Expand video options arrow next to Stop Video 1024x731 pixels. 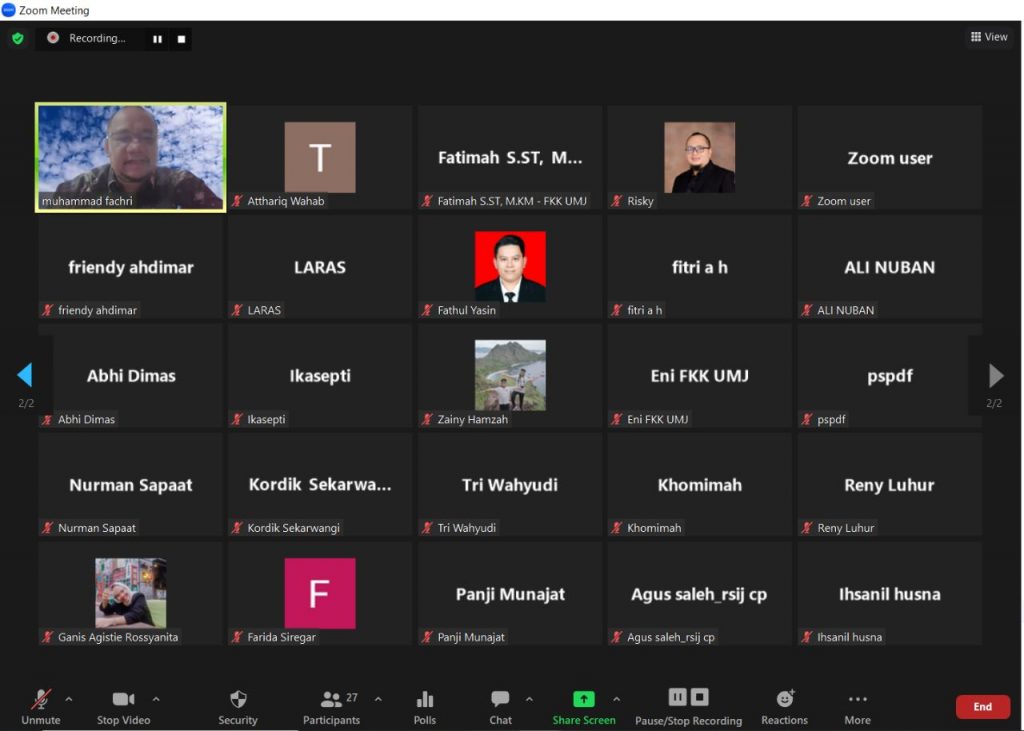[x=156, y=699]
